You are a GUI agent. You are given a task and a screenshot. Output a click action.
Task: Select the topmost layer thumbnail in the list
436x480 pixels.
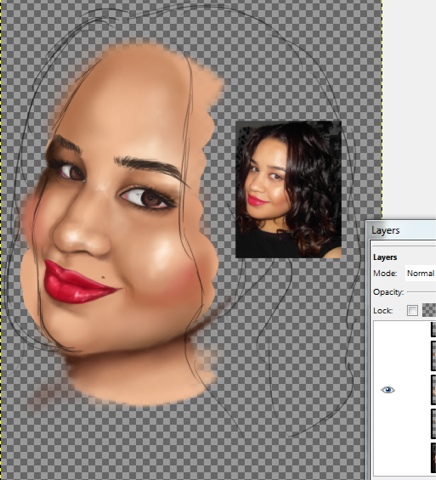click(433, 329)
